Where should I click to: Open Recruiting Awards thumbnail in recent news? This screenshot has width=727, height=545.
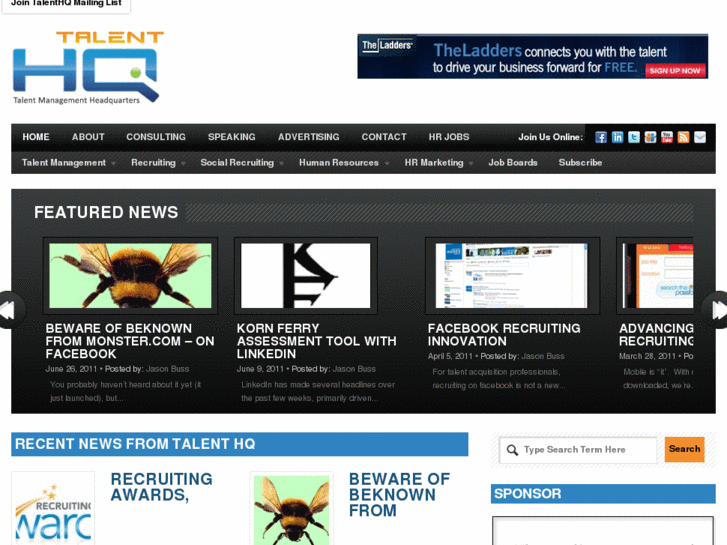(x=53, y=509)
